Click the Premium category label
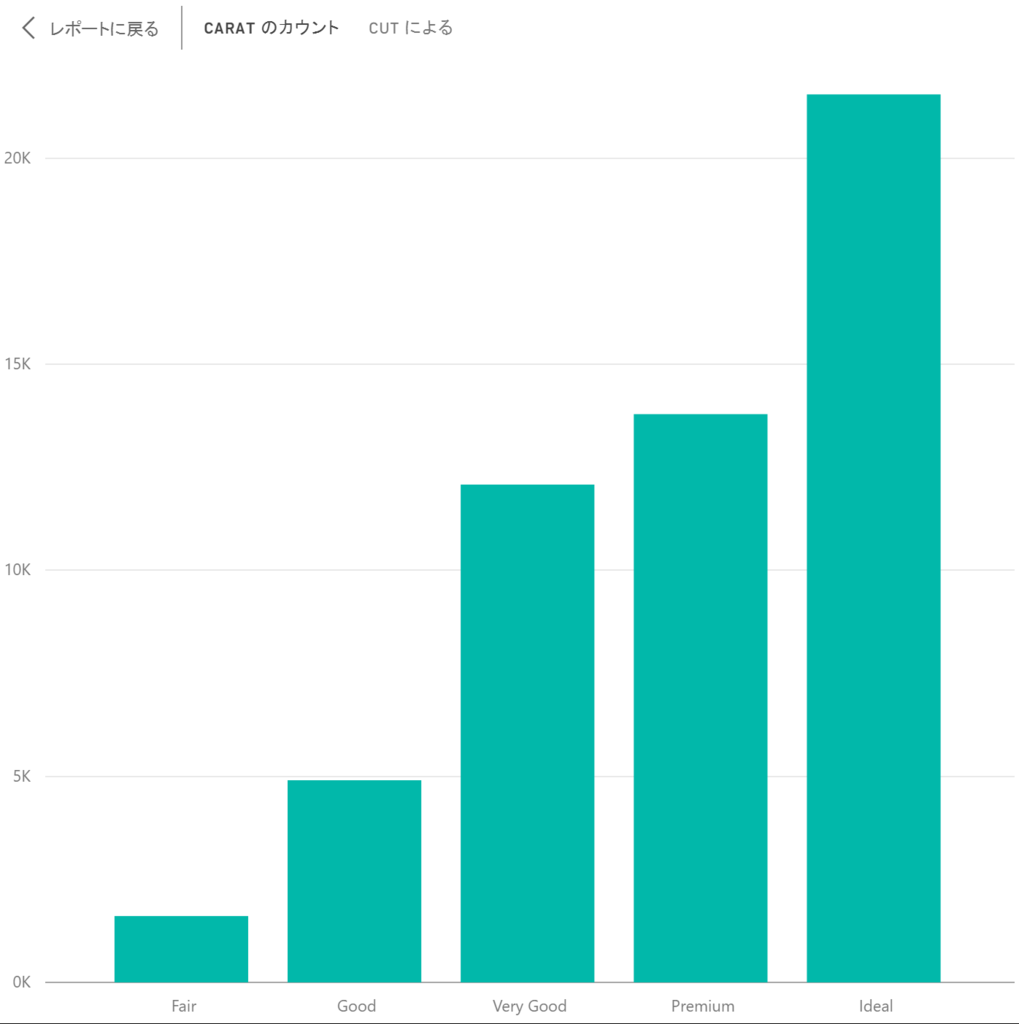Viewport: 1019px width, 1024px height. tap(703, 1006)
